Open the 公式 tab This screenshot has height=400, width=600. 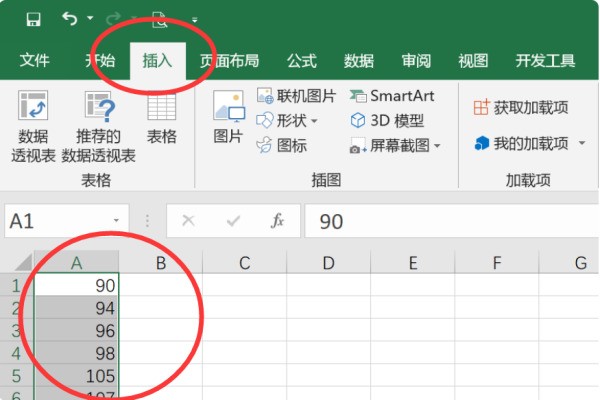[x=302, y=60]
